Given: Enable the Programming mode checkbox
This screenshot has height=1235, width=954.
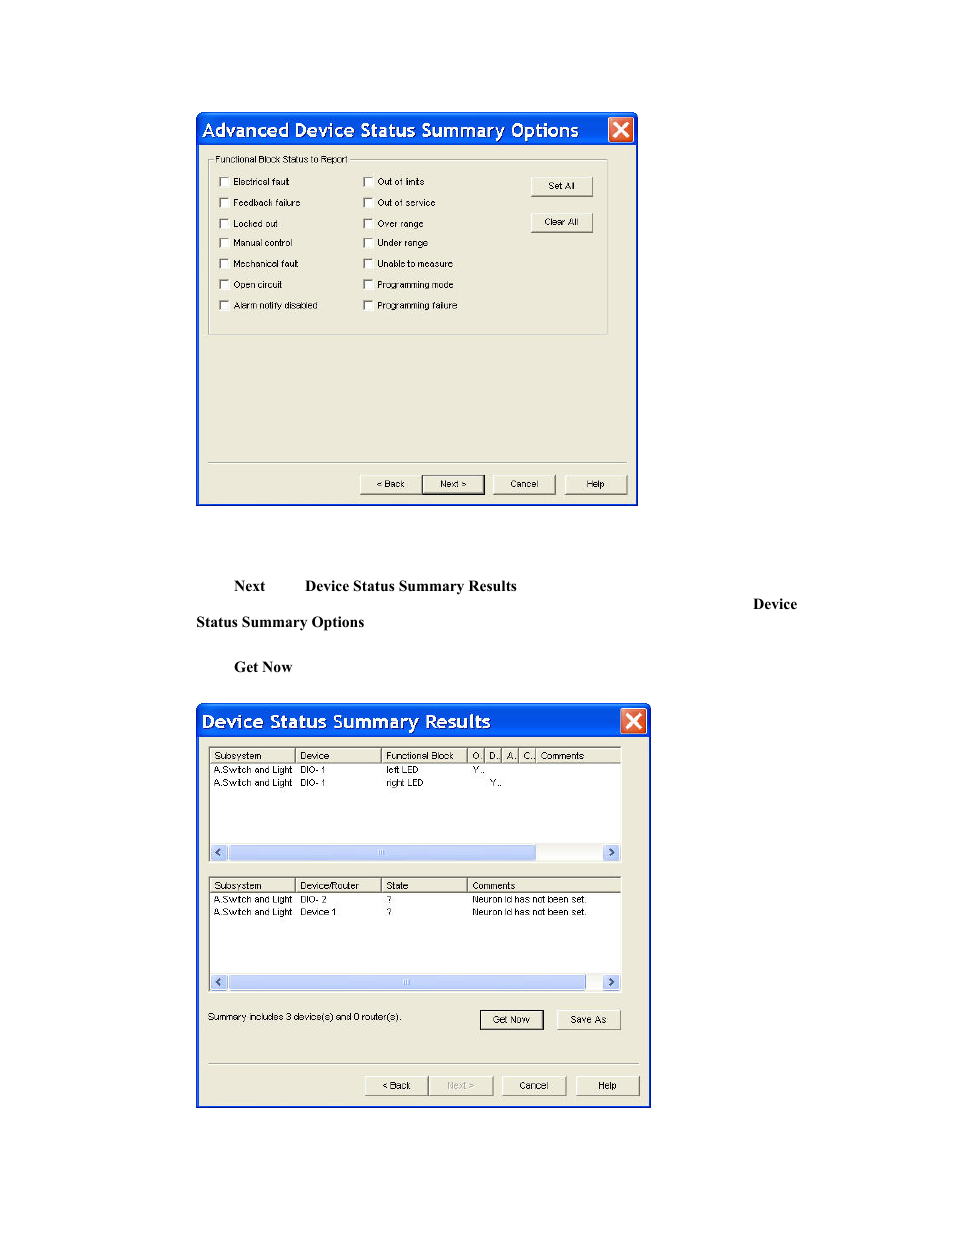Looking at the screenshot, I should tap(368, 285).
